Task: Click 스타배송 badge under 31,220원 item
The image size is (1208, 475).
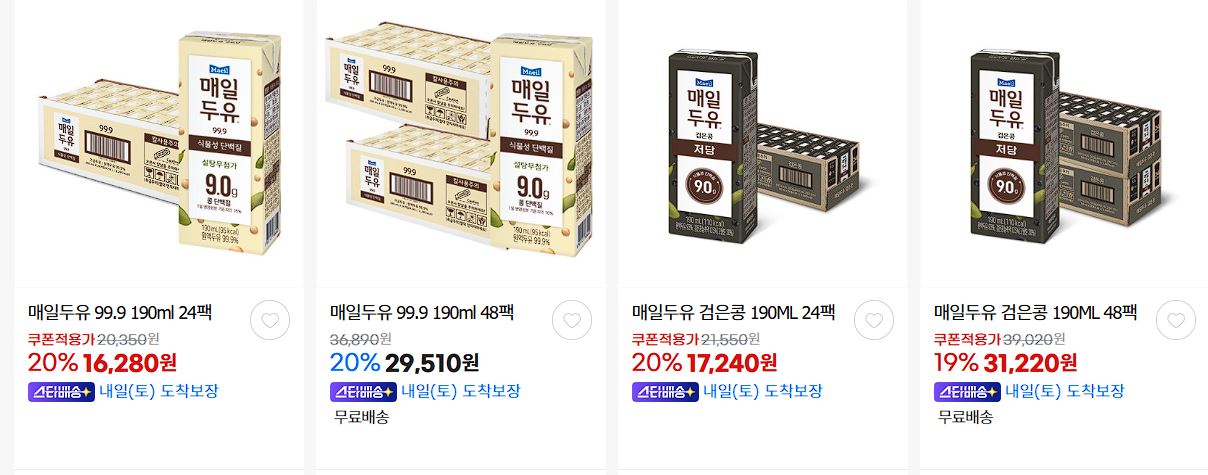Action: coord(967,391)
